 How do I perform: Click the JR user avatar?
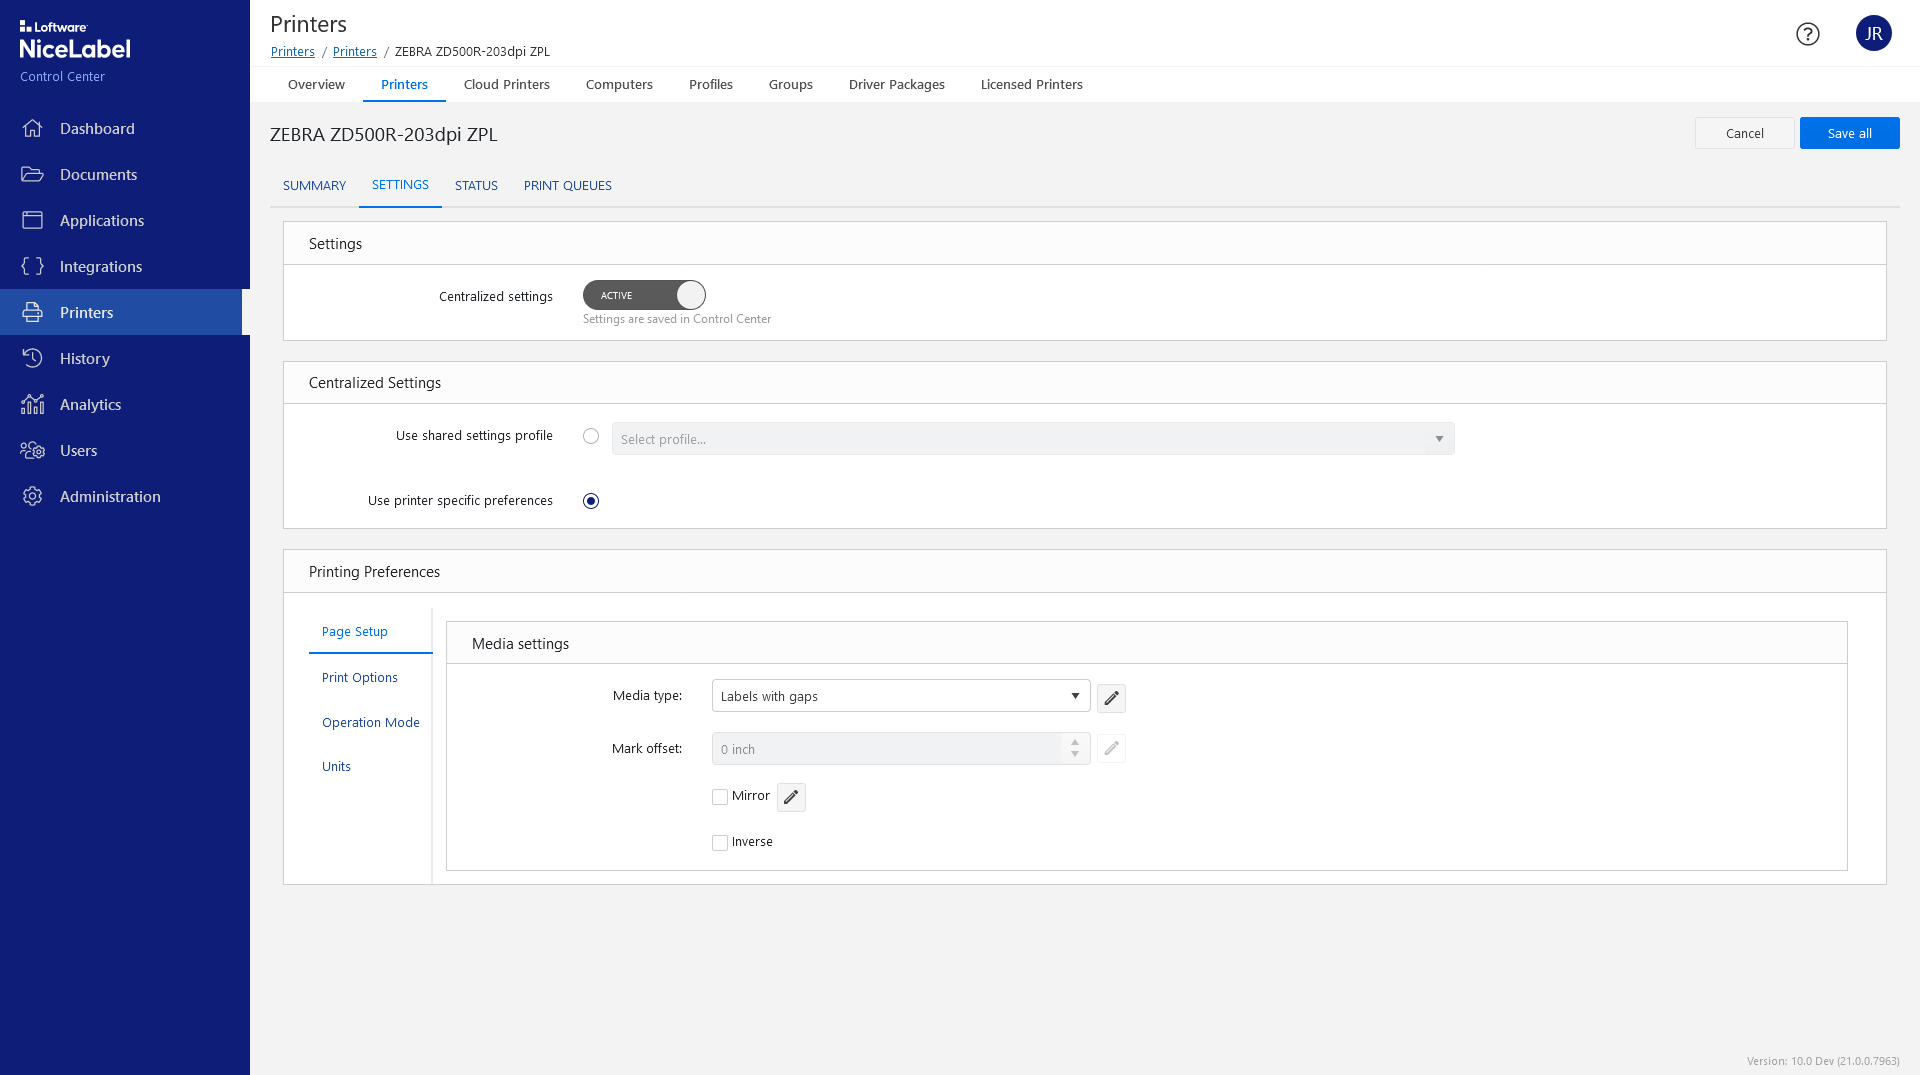tap(1873, 34)
